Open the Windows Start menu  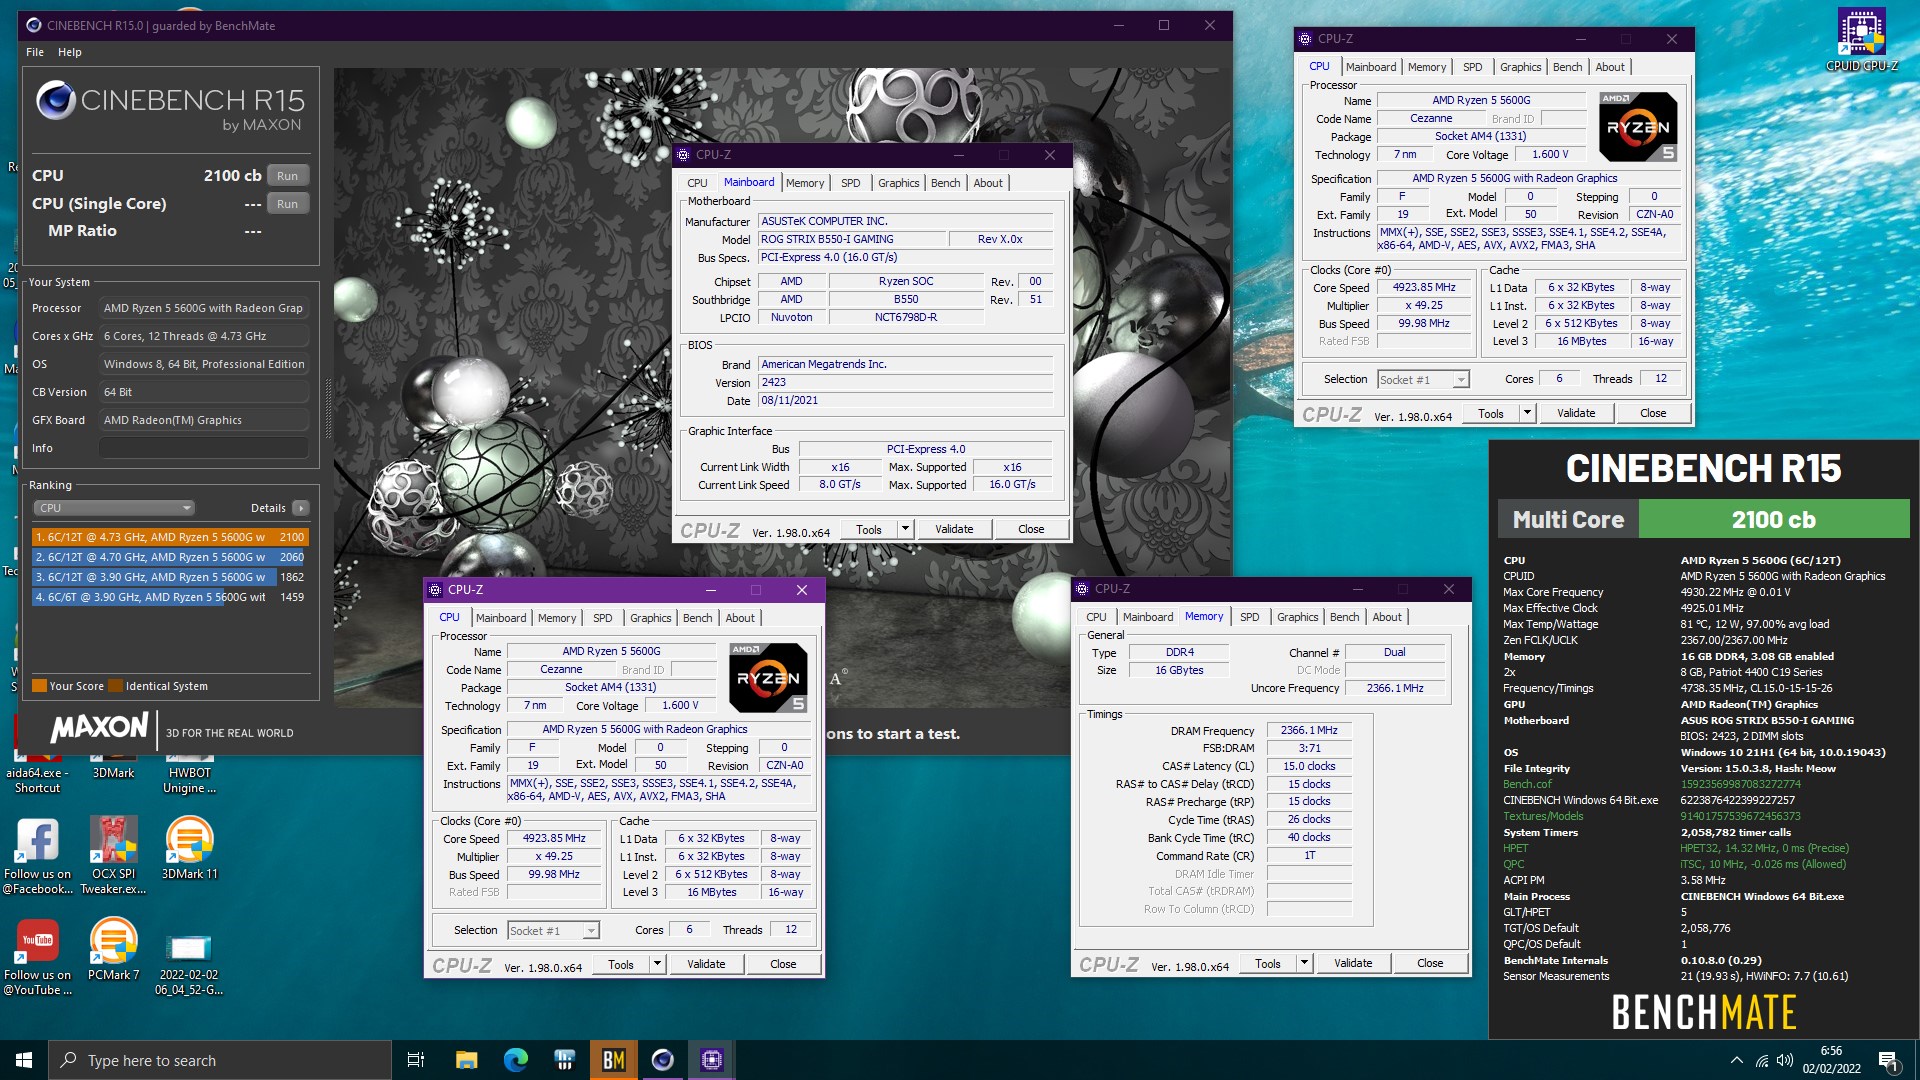tap(24, 1060)
